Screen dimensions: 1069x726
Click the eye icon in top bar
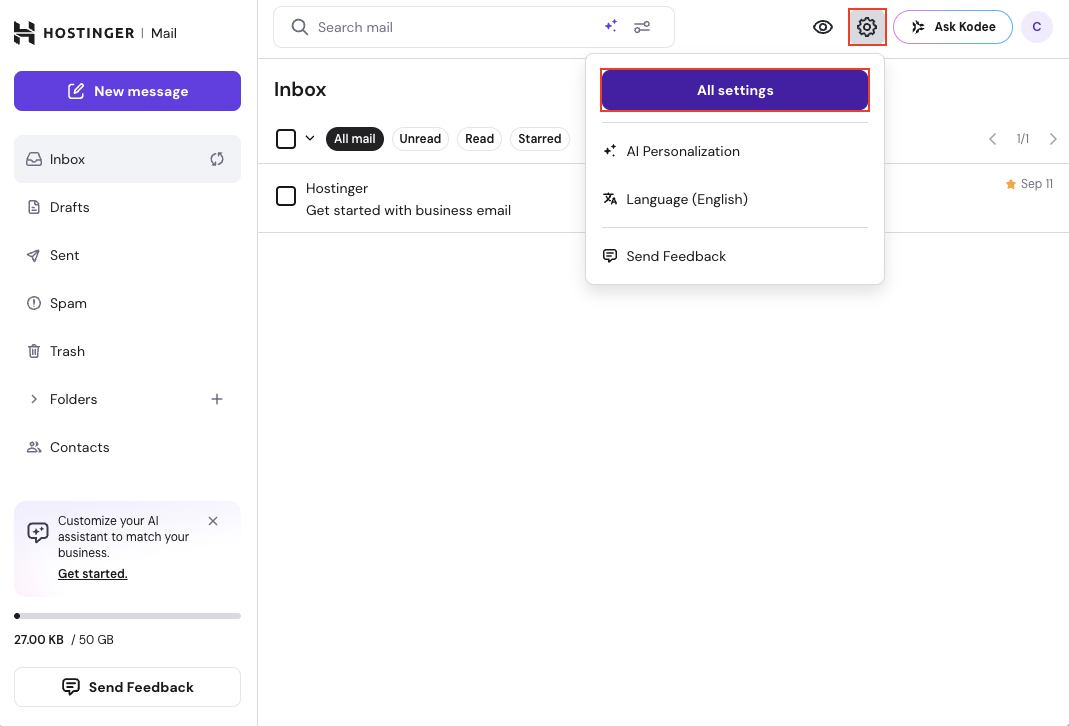823,27
